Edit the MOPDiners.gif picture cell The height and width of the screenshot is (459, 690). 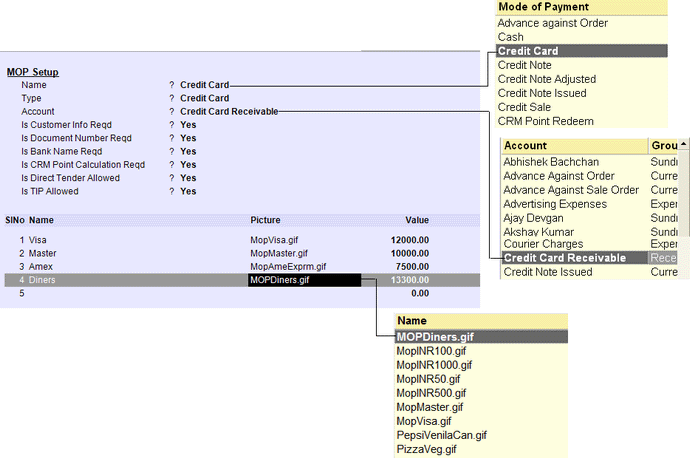303,280
